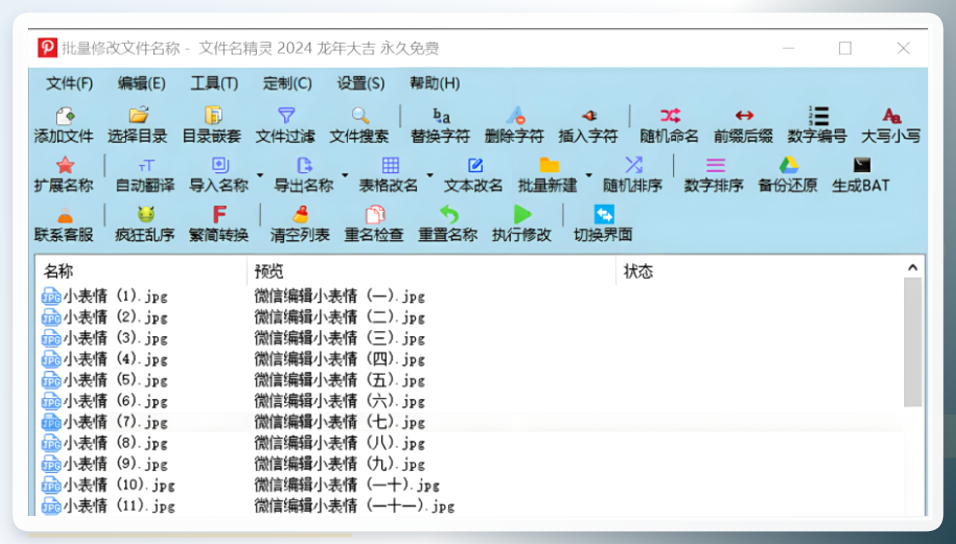
Task: Click the green 执行修改 play button
Action: (x=523, y=214)
